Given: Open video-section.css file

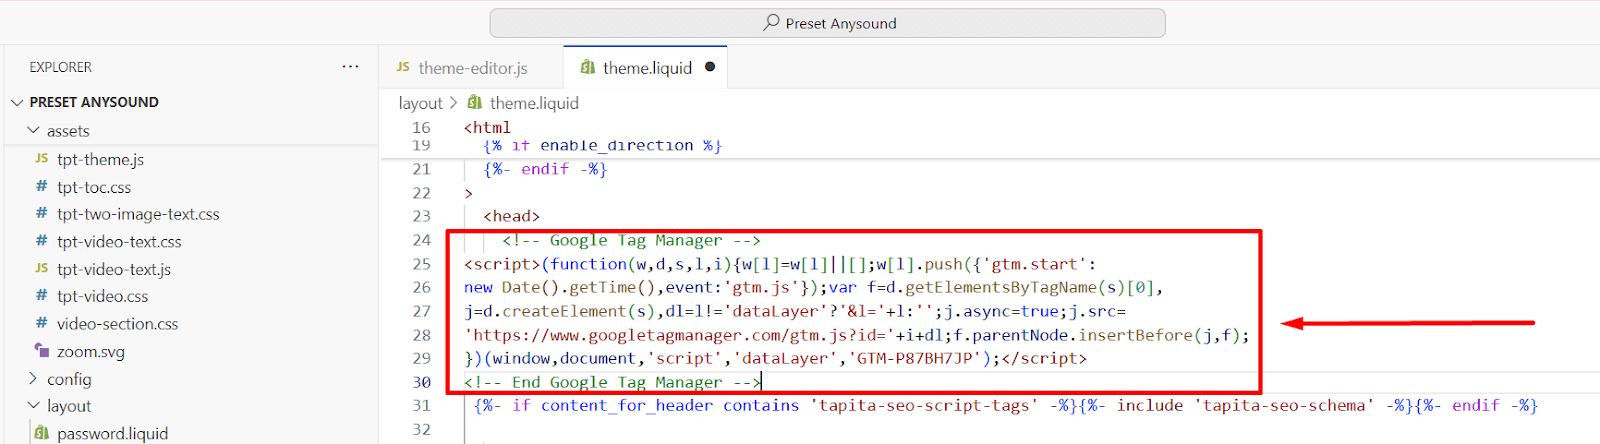Looking at the screenshot, I should click(117, 324).
